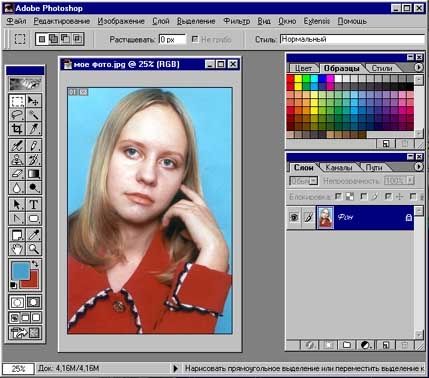Create new swatch from foreground color
This screenshot has width=429, height=378.
coord(386,144)
